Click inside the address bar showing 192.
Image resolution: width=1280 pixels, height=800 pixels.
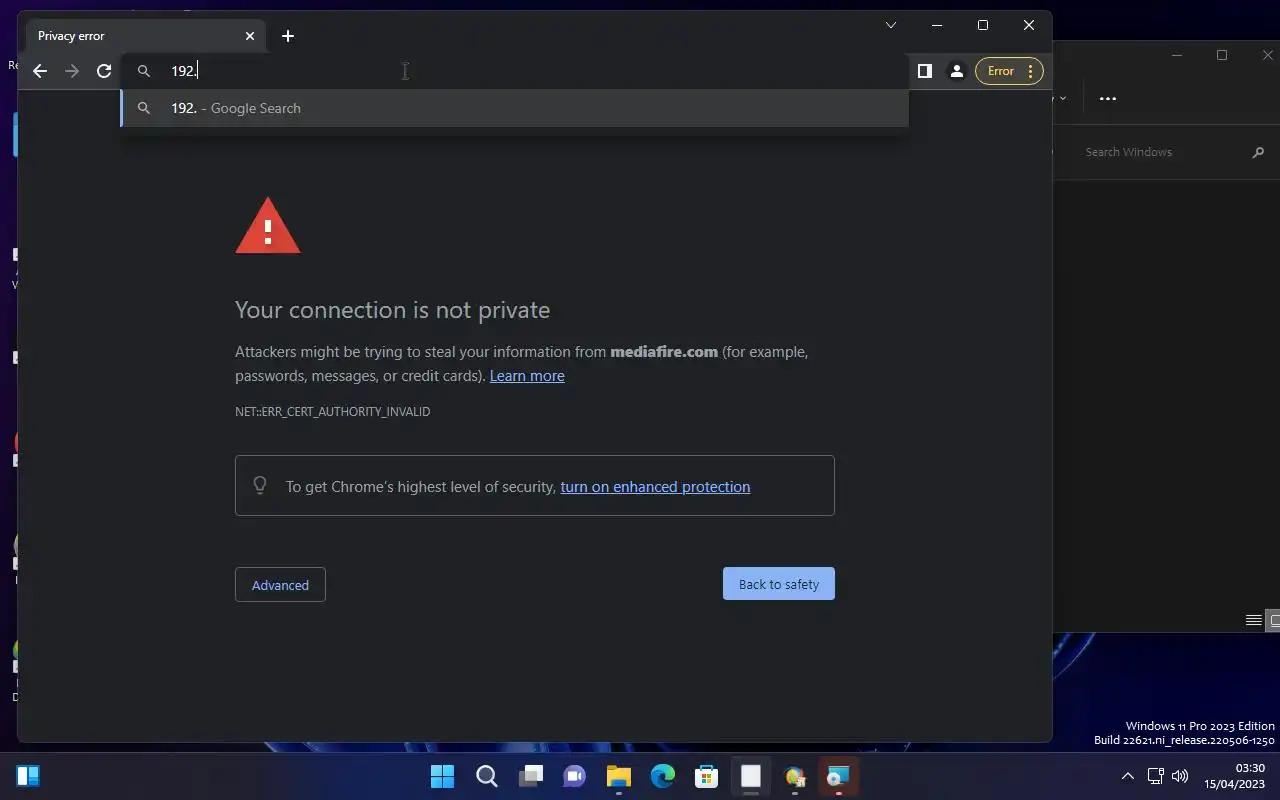click(x=515, y=71)
